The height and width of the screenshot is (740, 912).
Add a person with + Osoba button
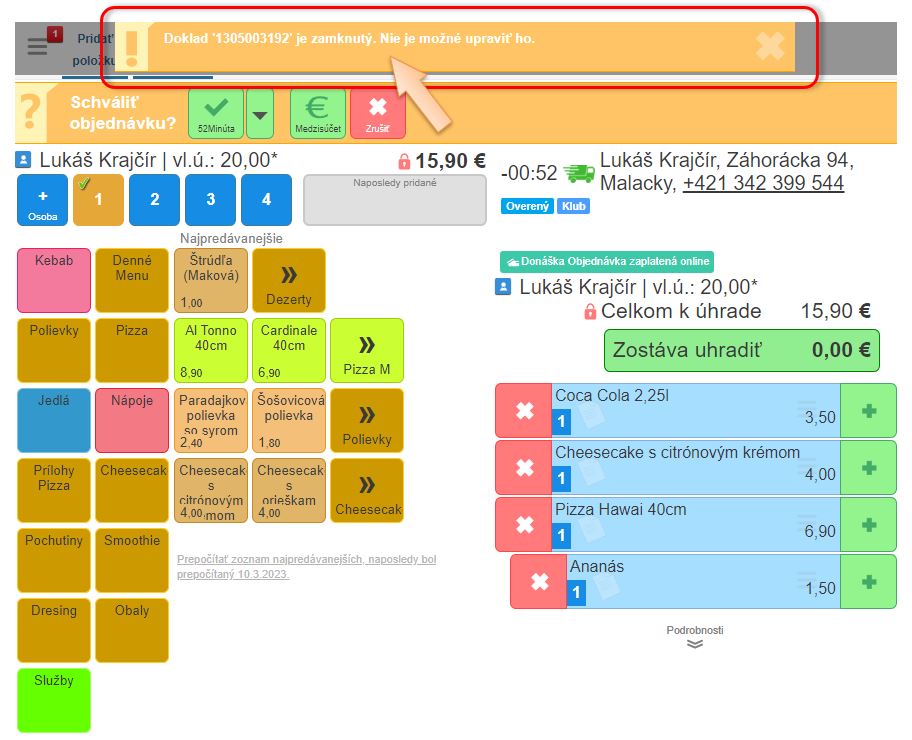pyautogui.click(x=43, y=200)
